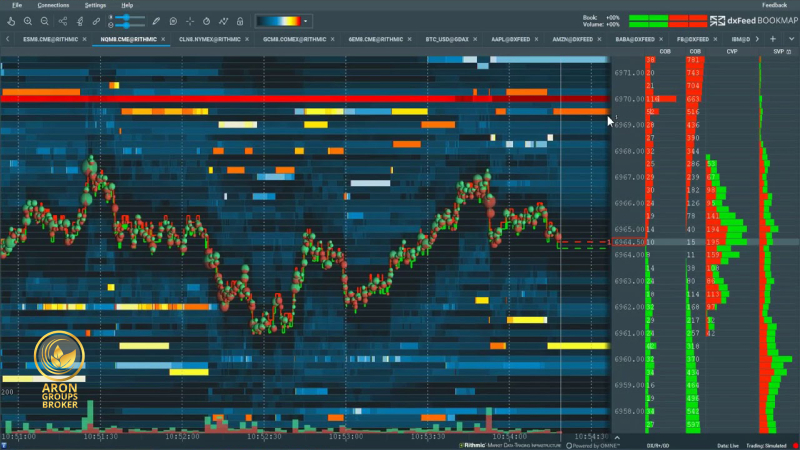Switch to the GCM8.COMEX@RITHMIC tab
This screenshot has width=800, height=450.
294,39
